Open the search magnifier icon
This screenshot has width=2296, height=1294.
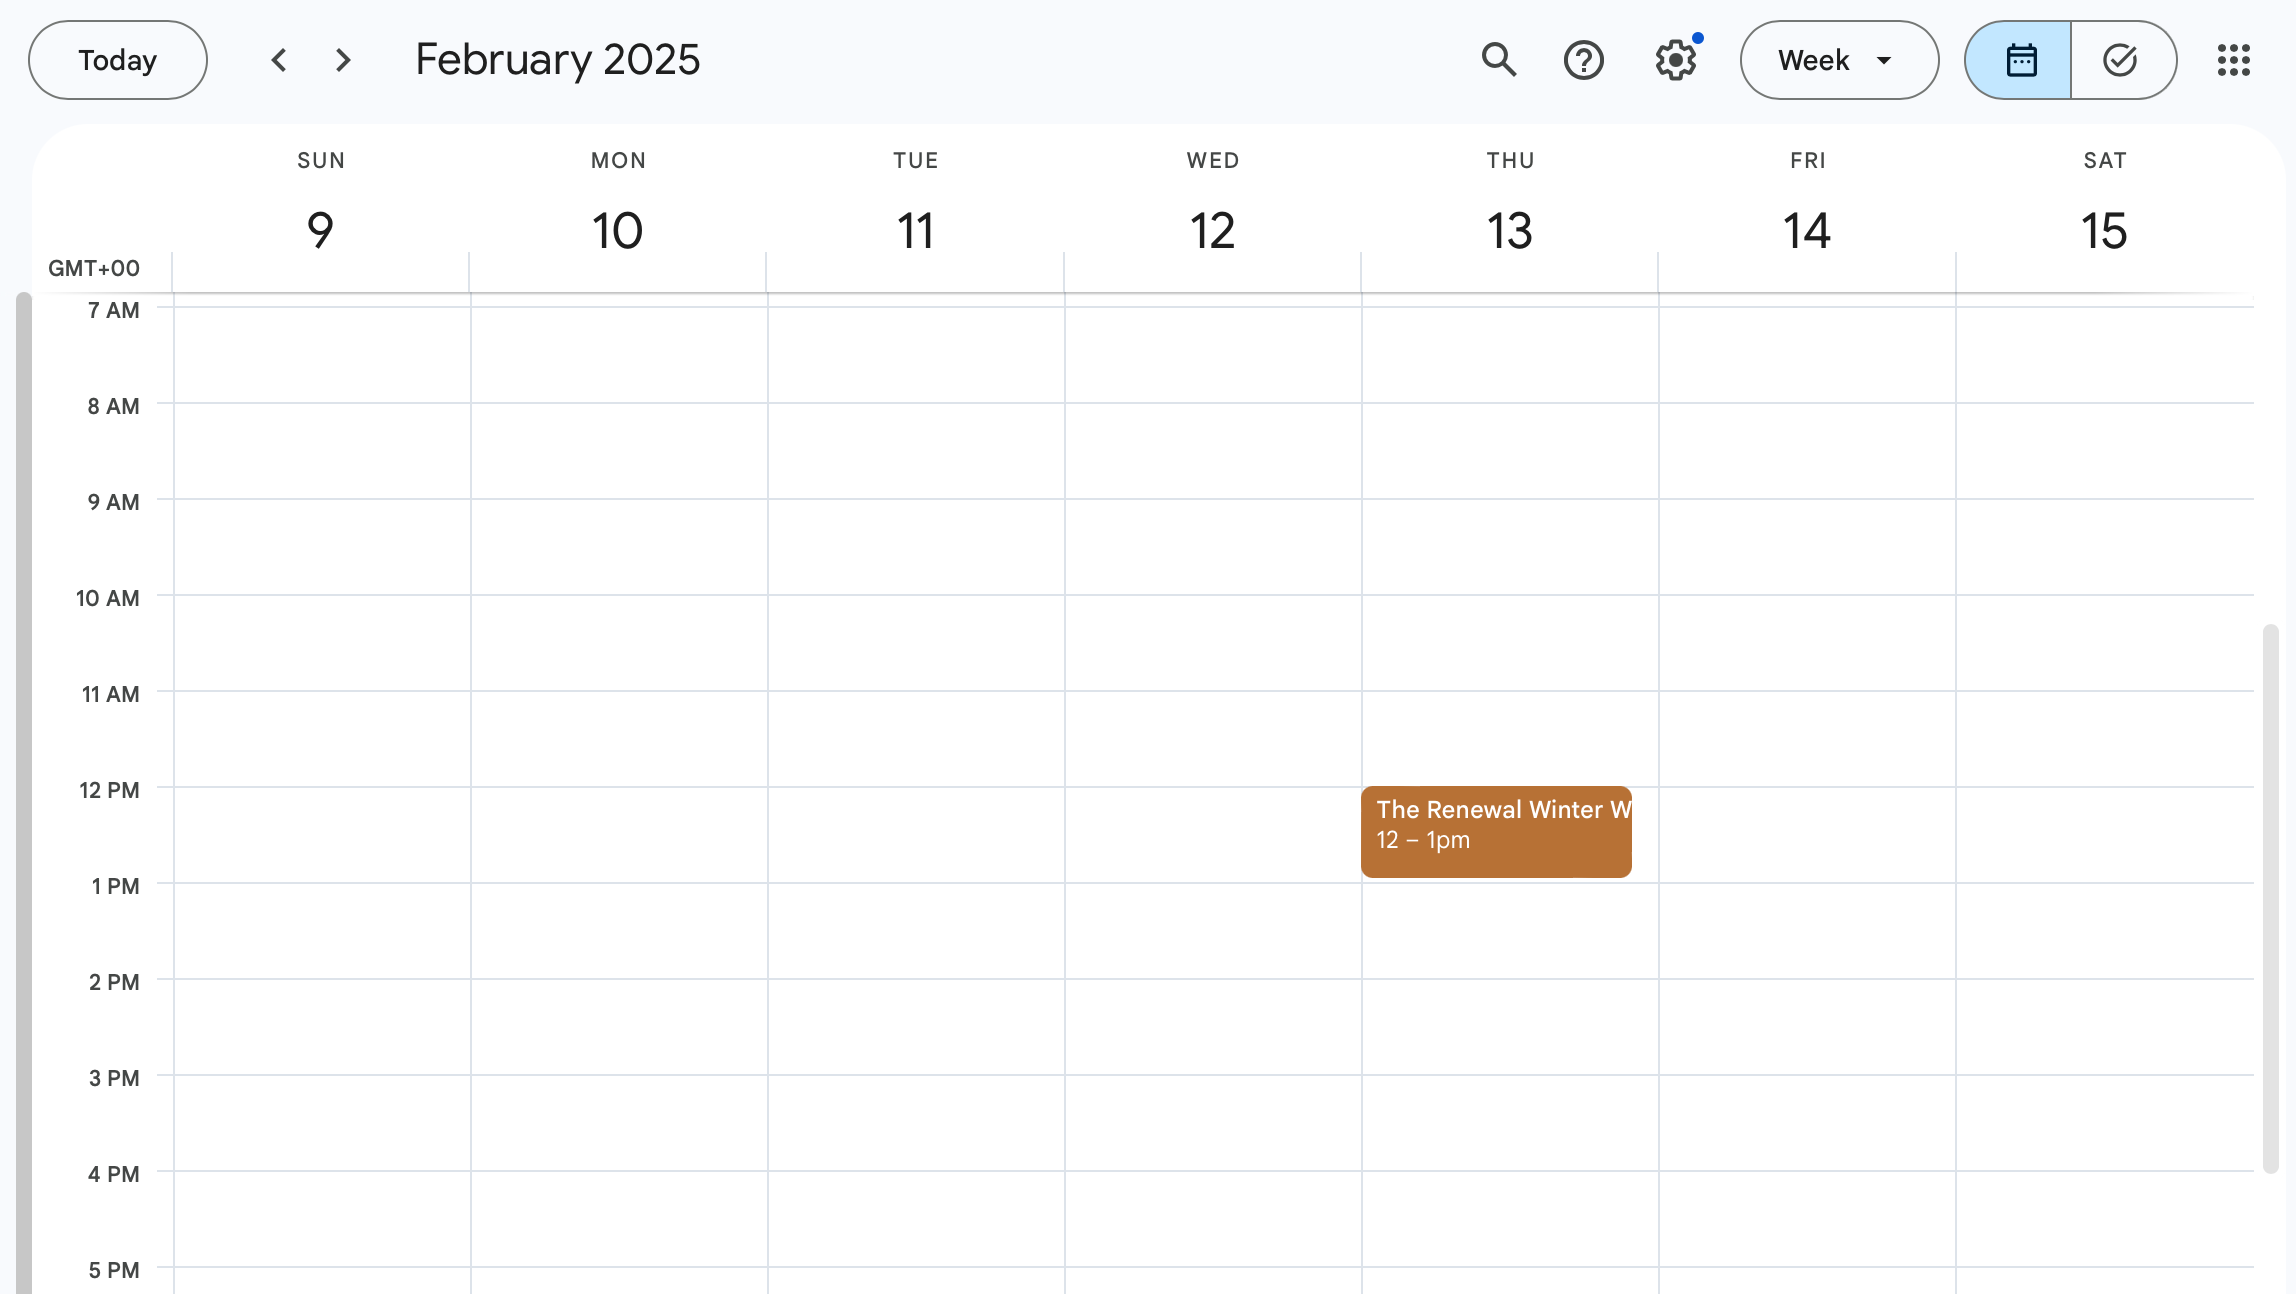[x=1498, y=60]
